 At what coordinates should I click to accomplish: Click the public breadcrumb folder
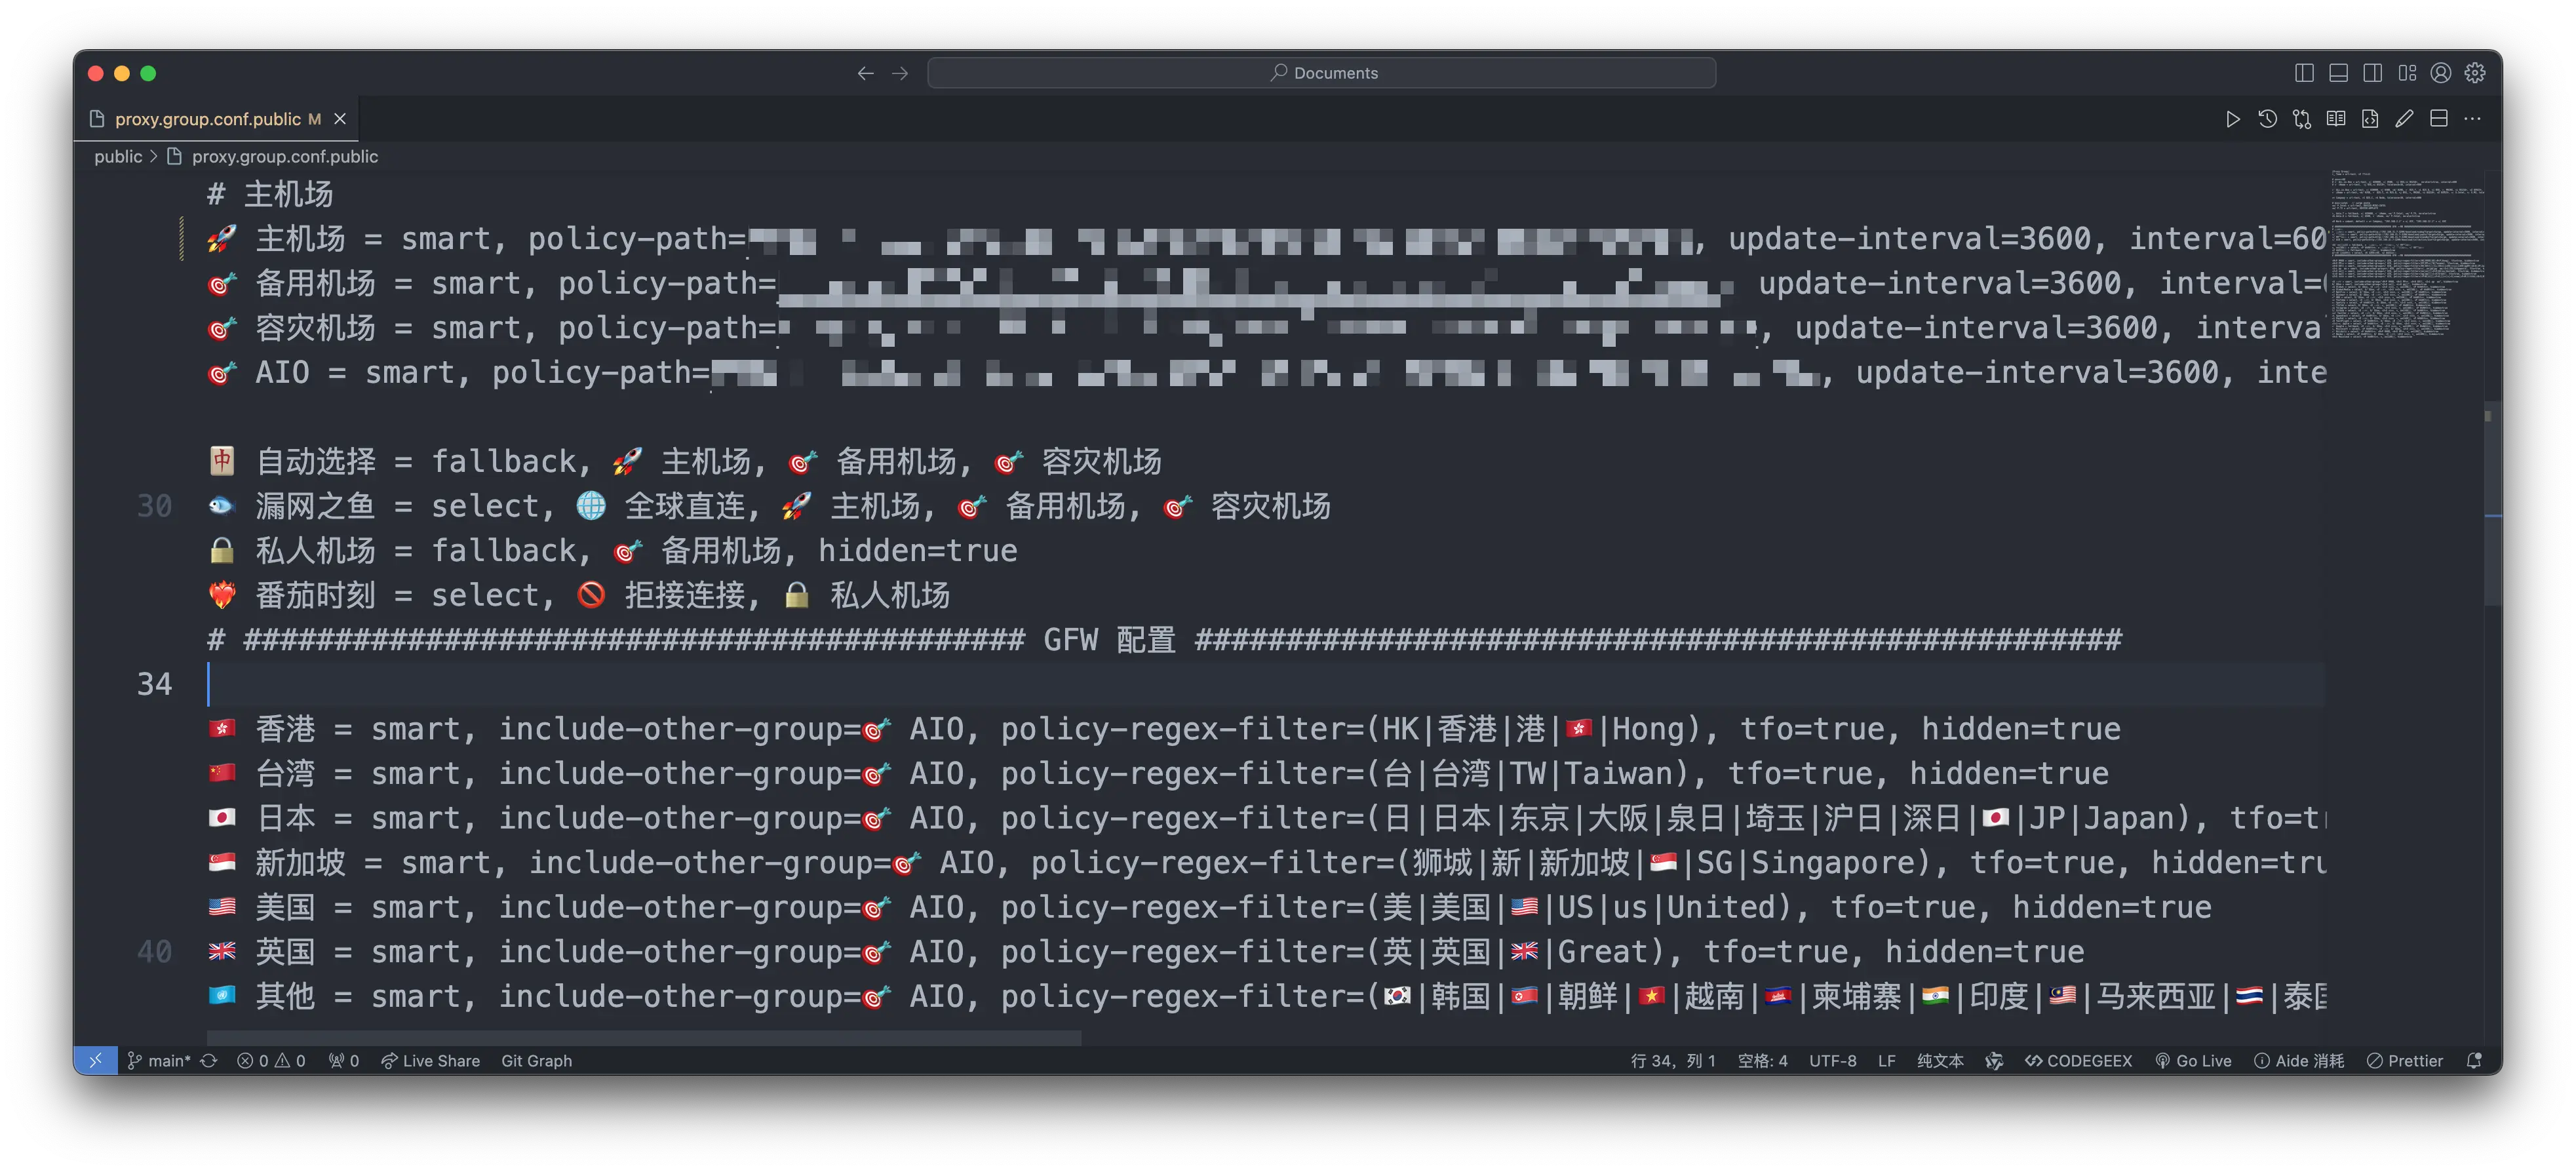[x=118, y=156]
